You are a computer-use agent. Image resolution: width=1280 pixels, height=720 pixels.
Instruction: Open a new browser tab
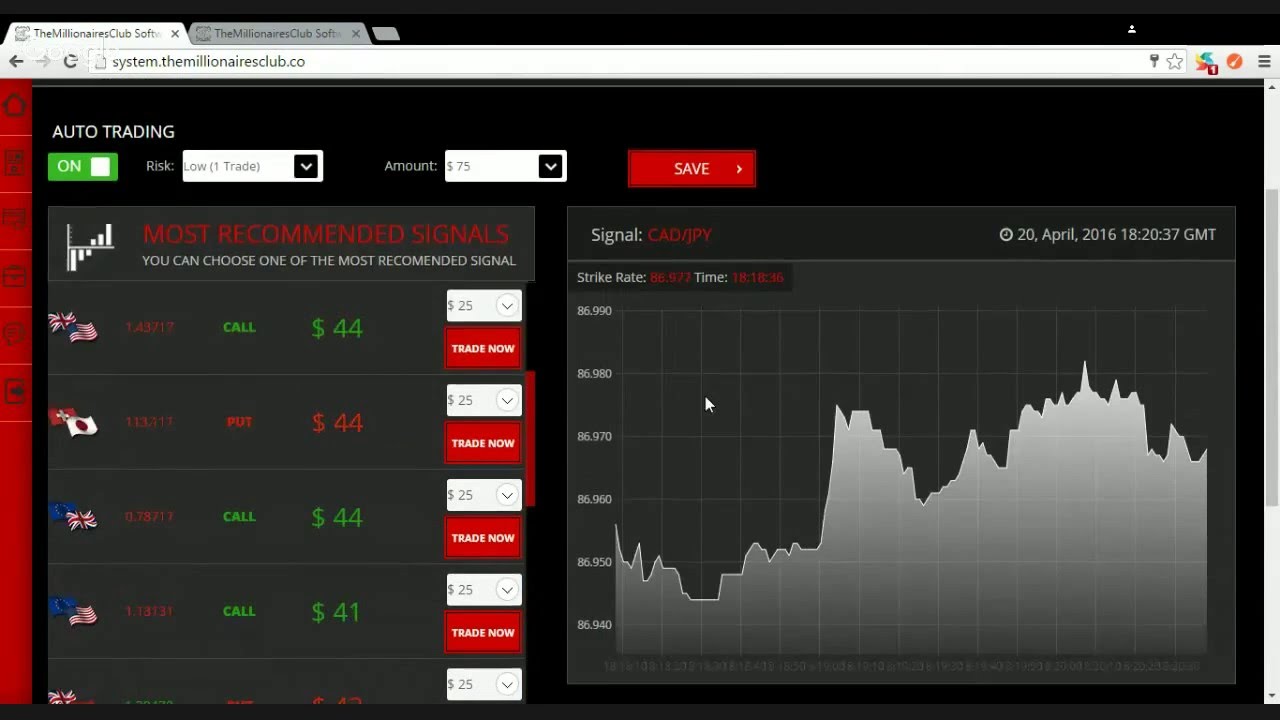click(386, 34)
